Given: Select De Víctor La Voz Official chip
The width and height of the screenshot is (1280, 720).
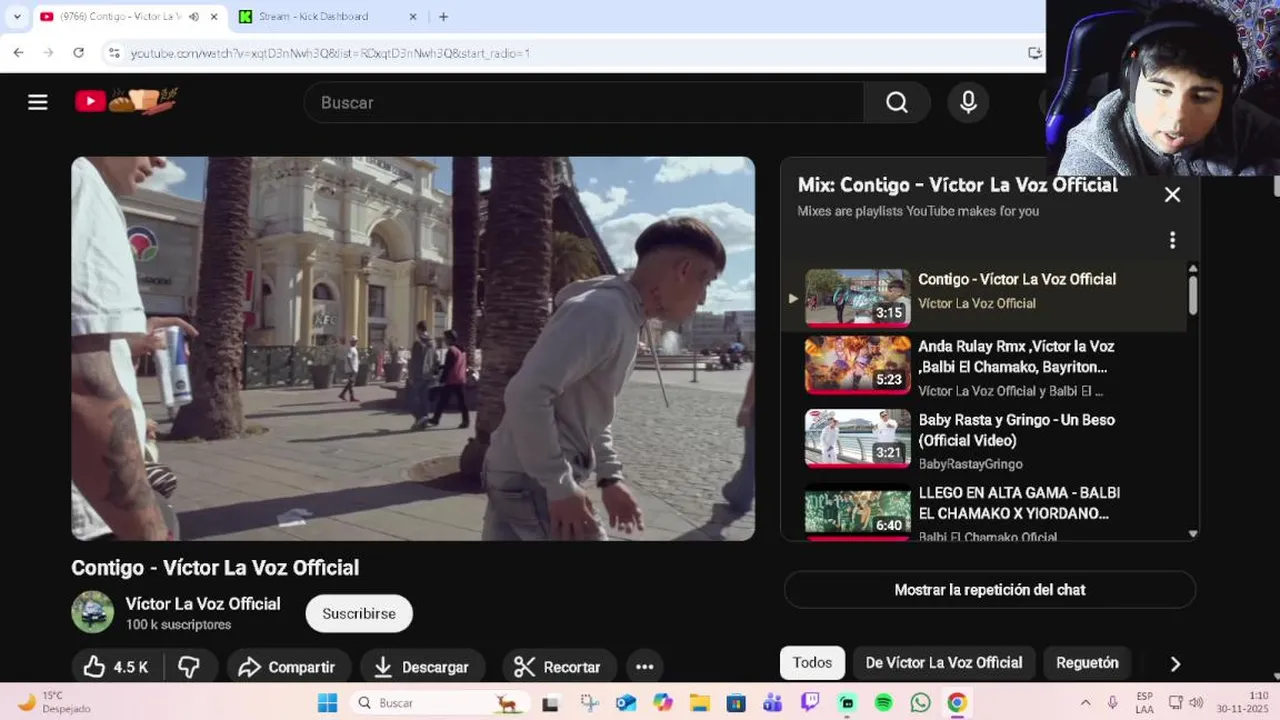Looking at the screenshot, I should [x=944, y=663].
